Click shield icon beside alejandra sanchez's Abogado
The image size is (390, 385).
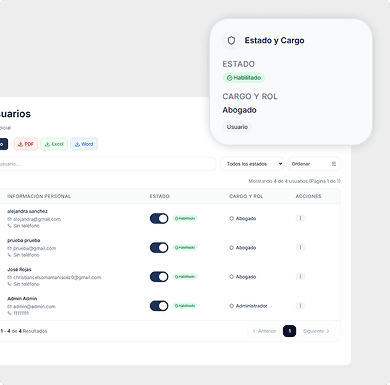pos(231,219)
